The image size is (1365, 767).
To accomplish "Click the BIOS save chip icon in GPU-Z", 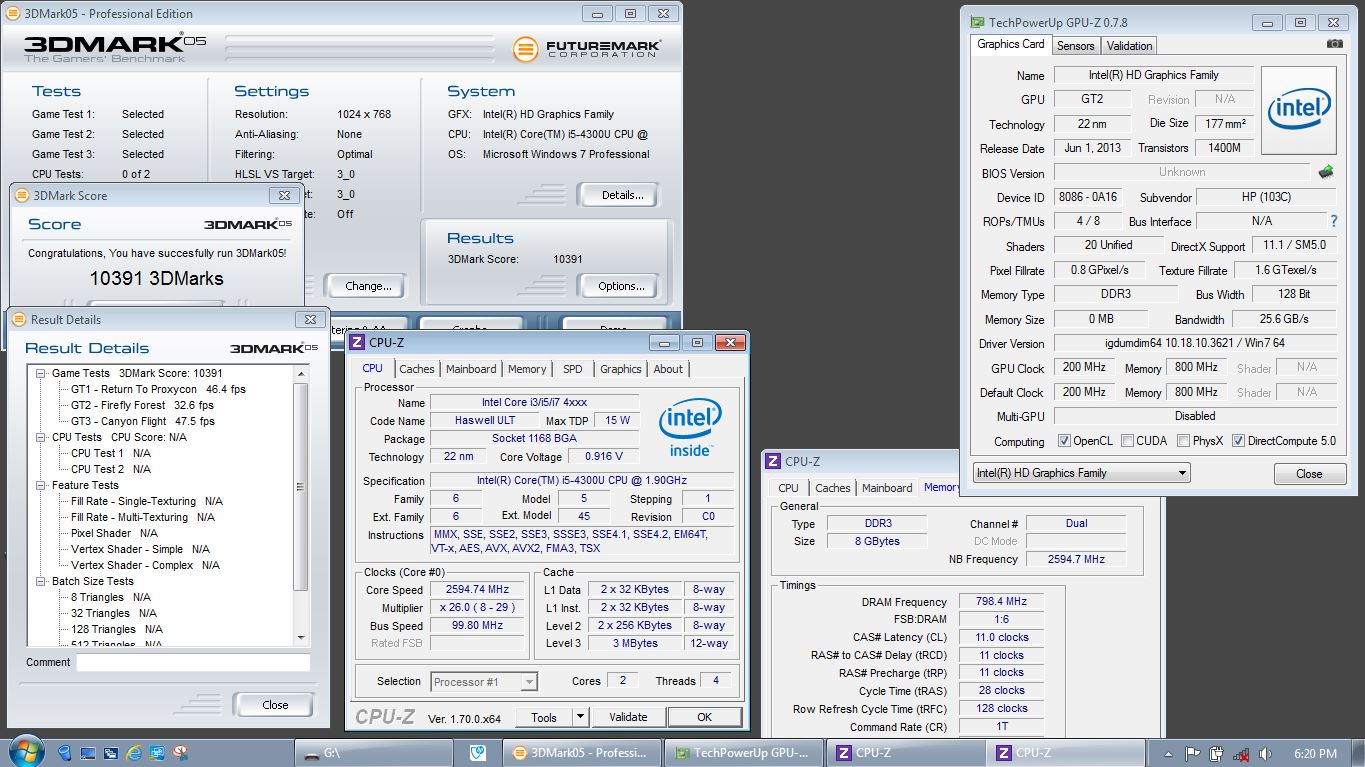I will click(1326, 172).
